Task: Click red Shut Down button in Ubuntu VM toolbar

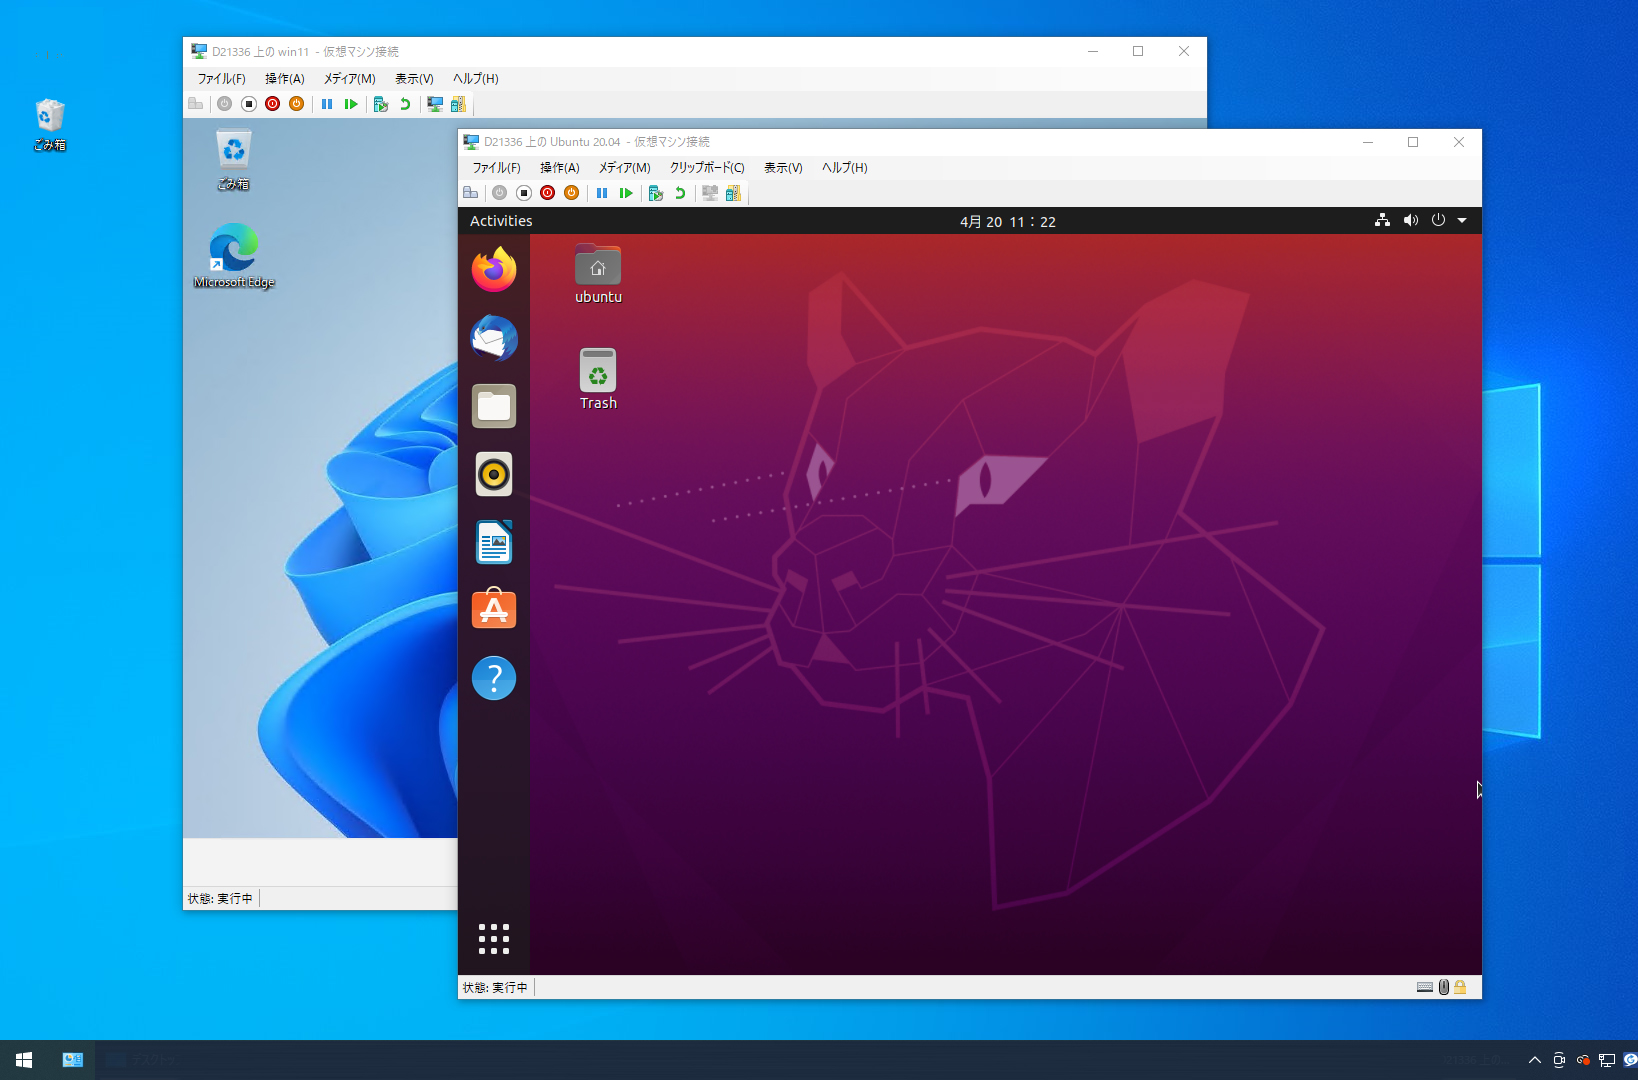Action: (x=548, y=193)
